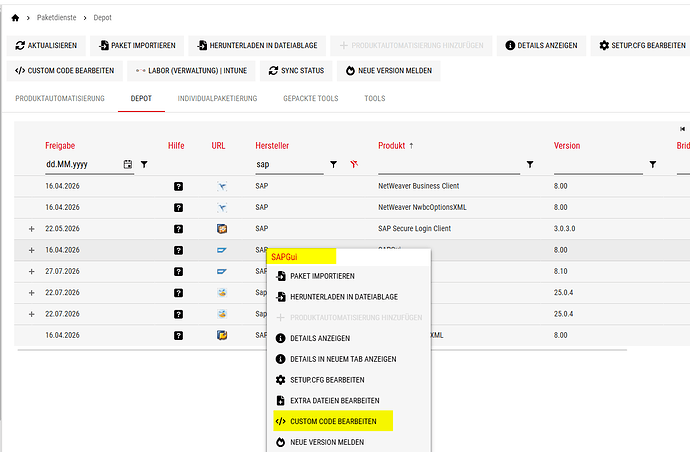The image size is (690, 452).
Task: Click Paket importieren in the toolbar
Action: pyautogui.click(x=137, y=45)
